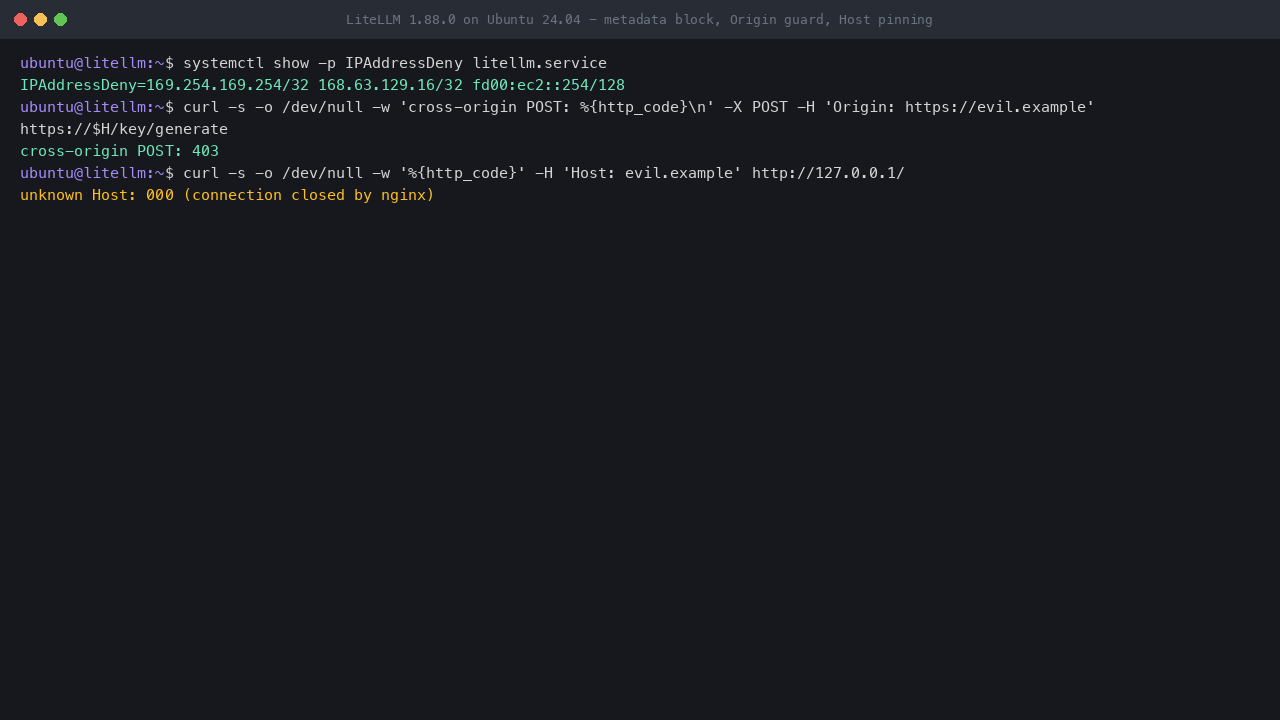
Task: Select the IPAddressDeny output line
Action: tap(322, 85)
